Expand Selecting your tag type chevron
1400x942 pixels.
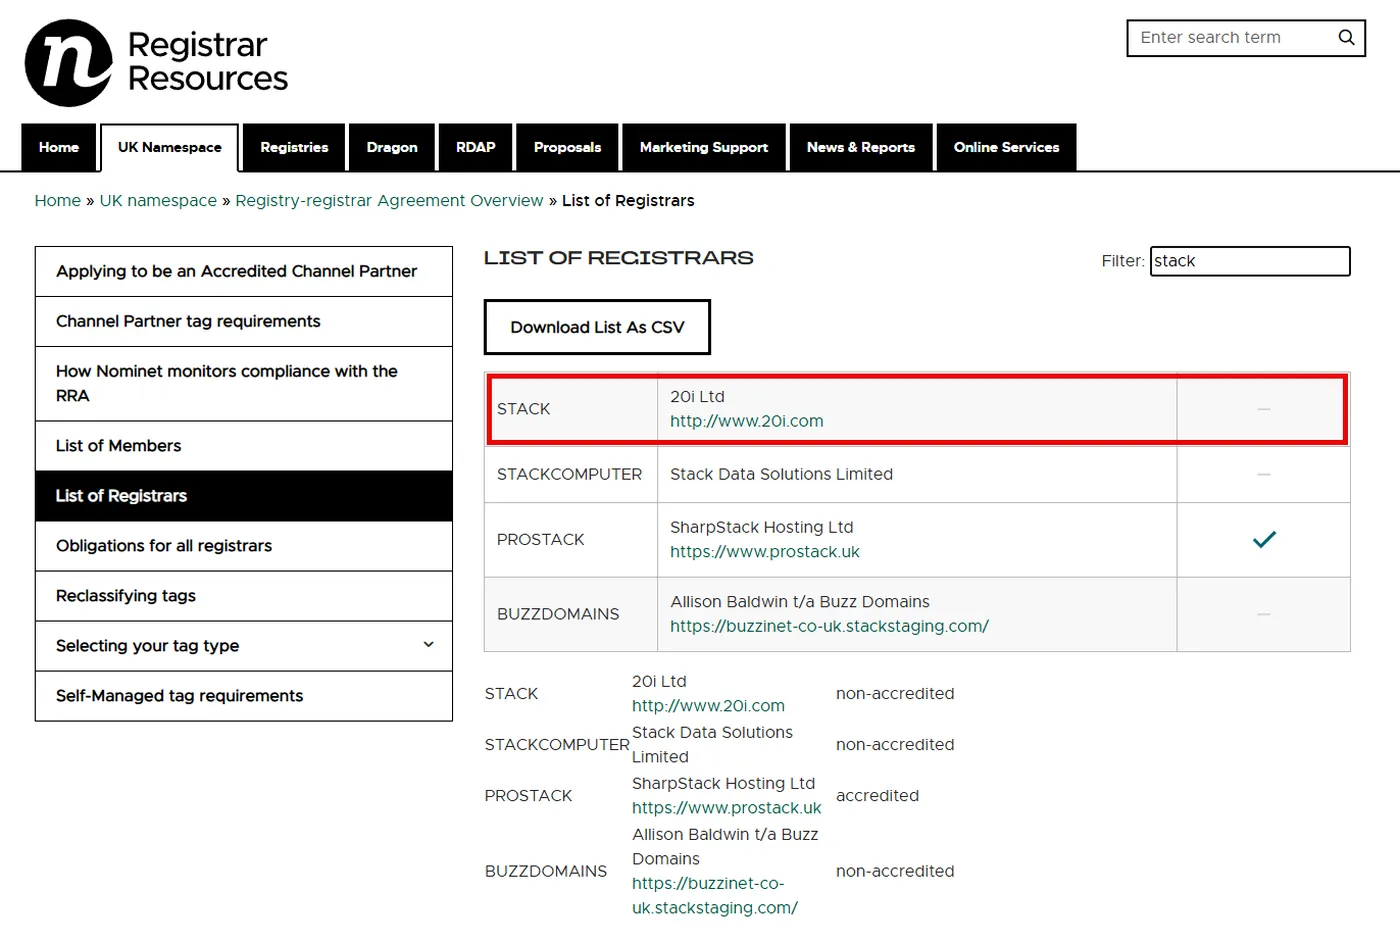[429, 645]
